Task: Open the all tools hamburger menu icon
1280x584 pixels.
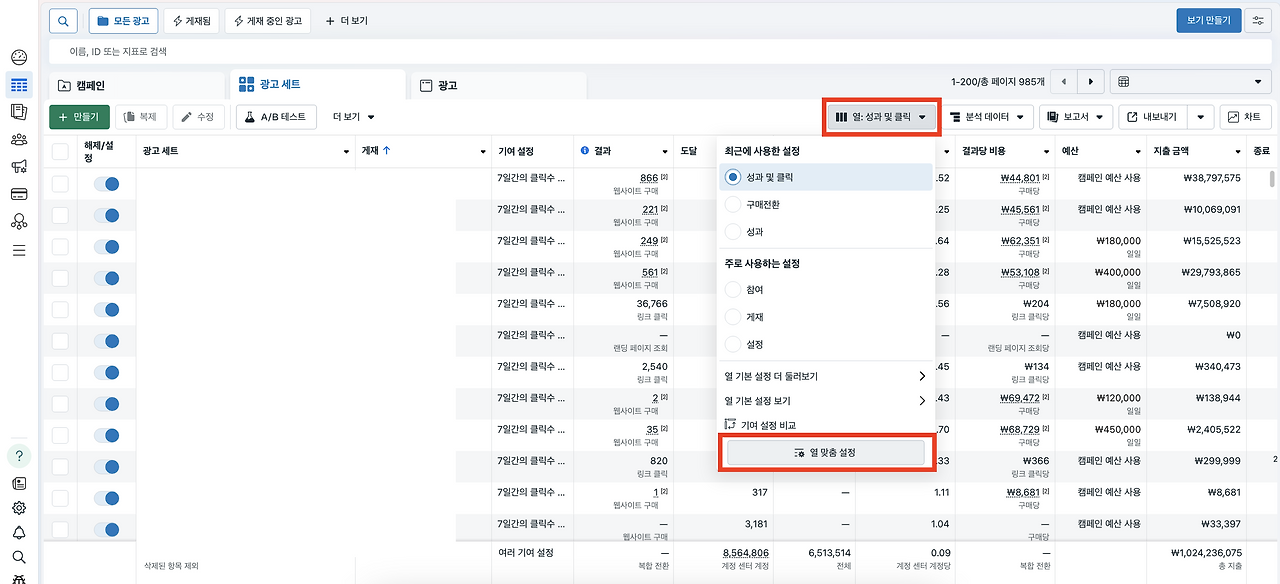Action: point(19,250)
